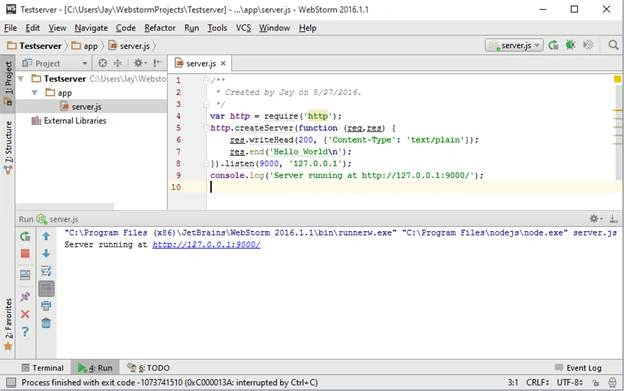Open the View menu
The height and width of the screenshot is (391, 624).
57,28
